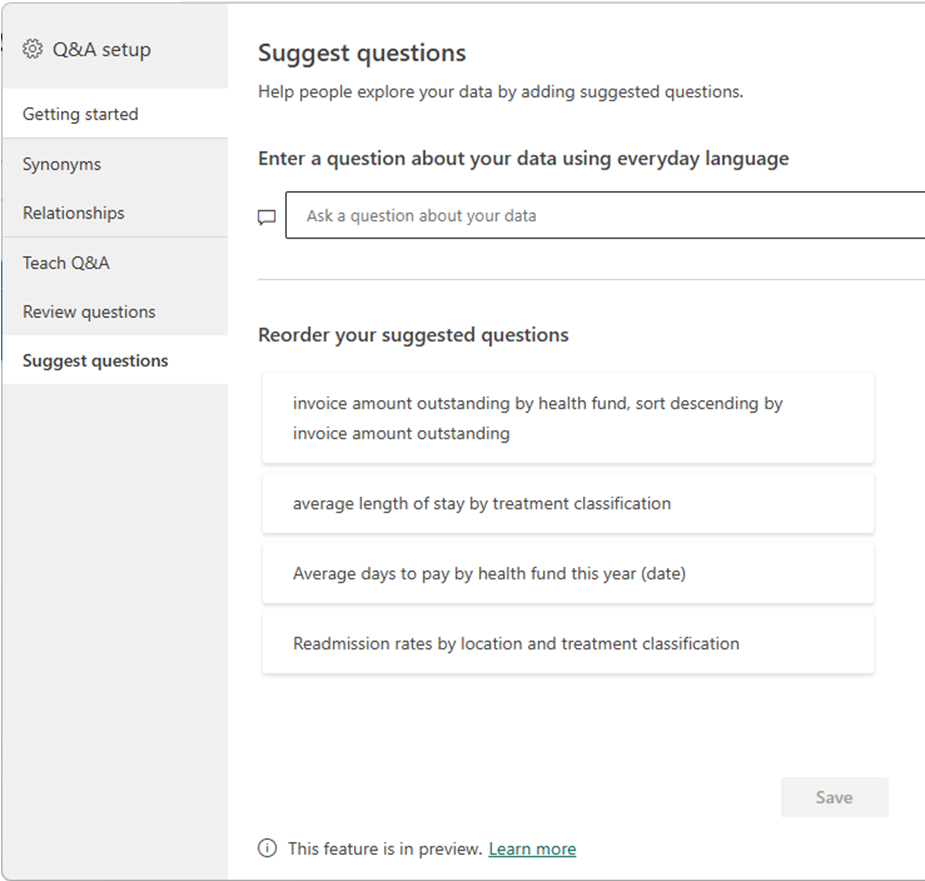Select the Suggest questions sidebar tab

pyautogui.click(x=95, y=361)
